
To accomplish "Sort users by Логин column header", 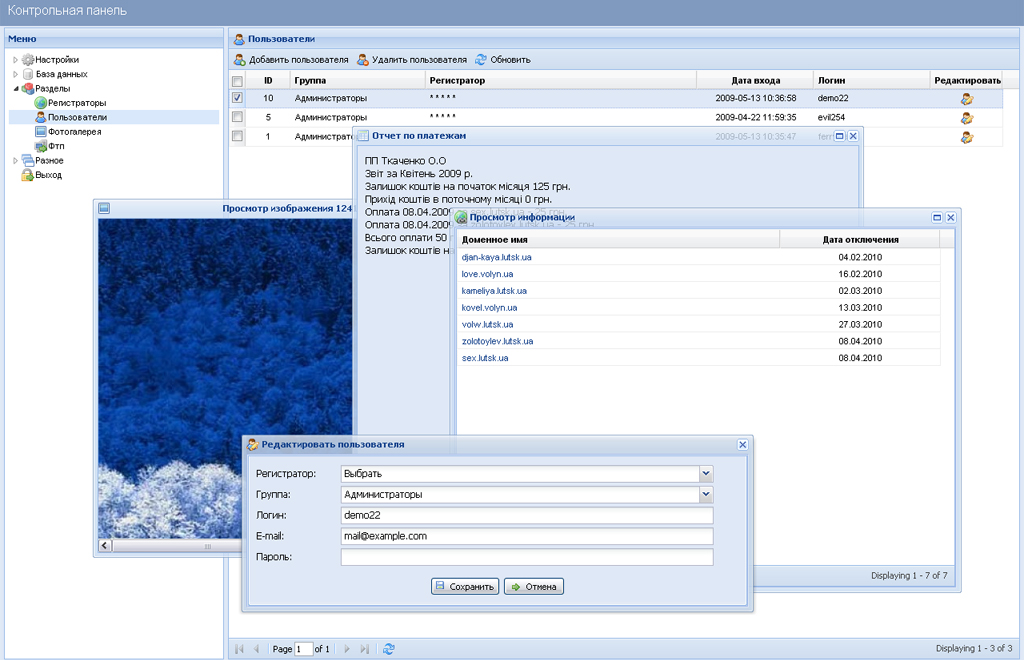I will click(872, 80).
